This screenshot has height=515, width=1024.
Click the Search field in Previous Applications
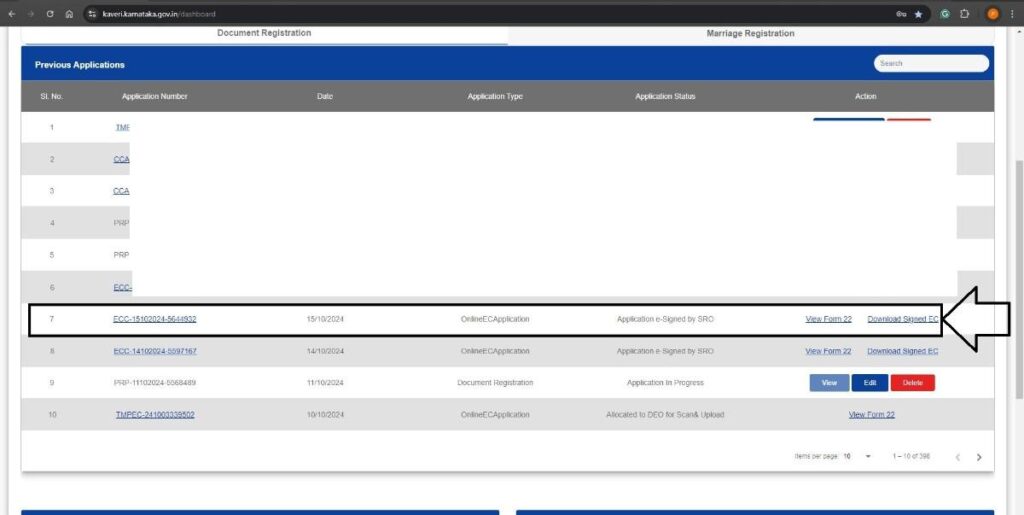pos(930,63)
